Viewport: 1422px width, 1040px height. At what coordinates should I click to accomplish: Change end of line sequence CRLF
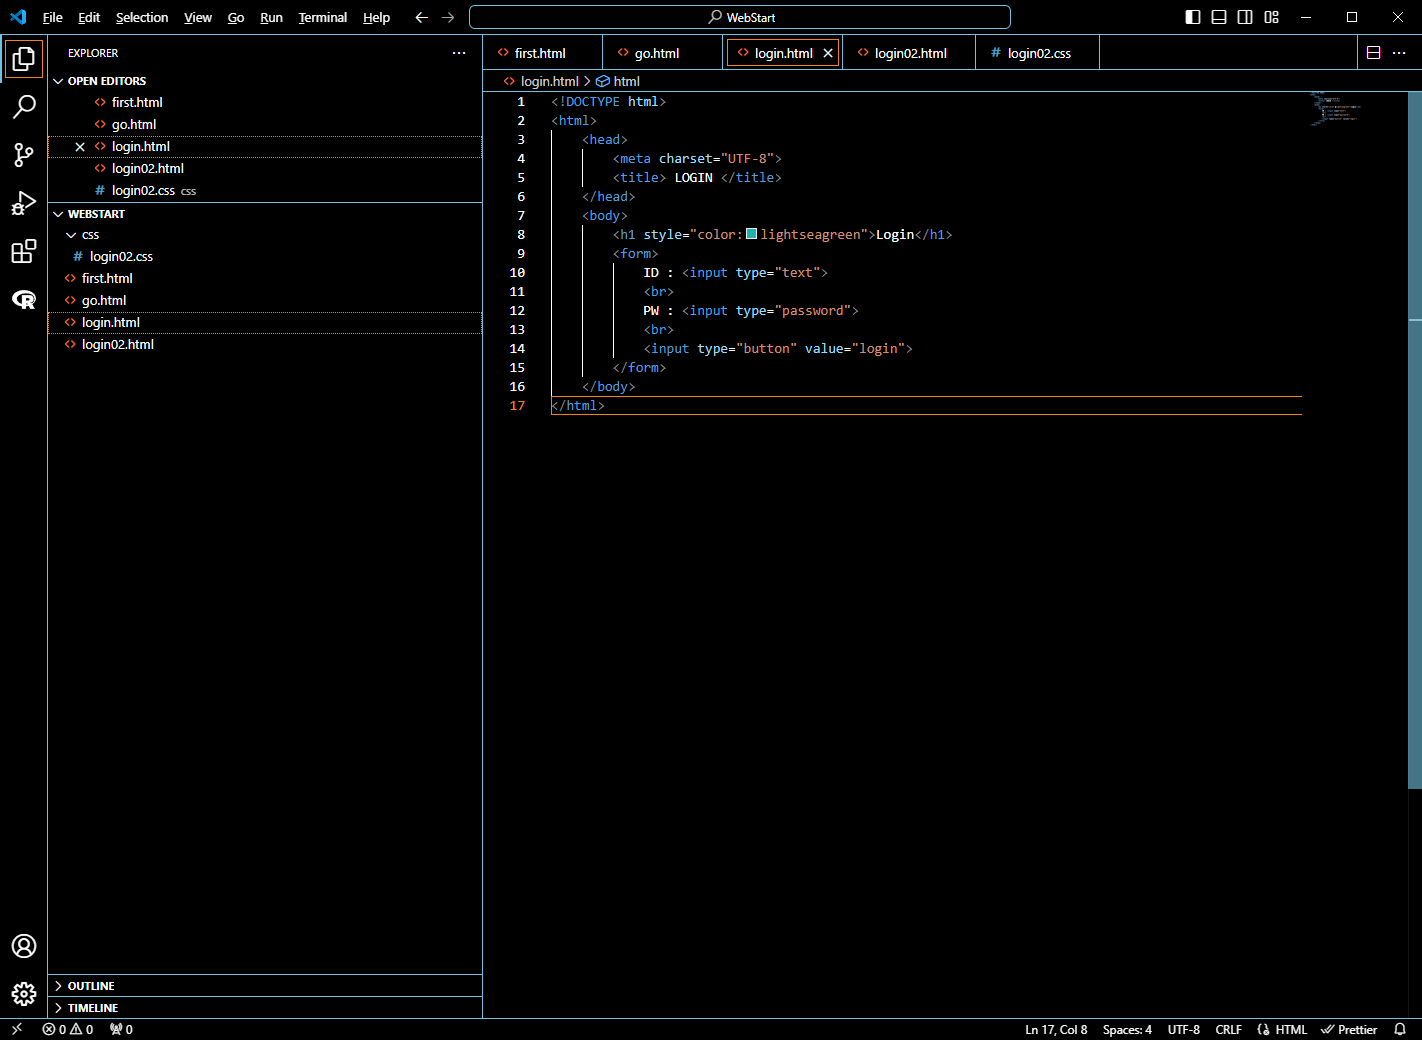pos(1228,1029)
